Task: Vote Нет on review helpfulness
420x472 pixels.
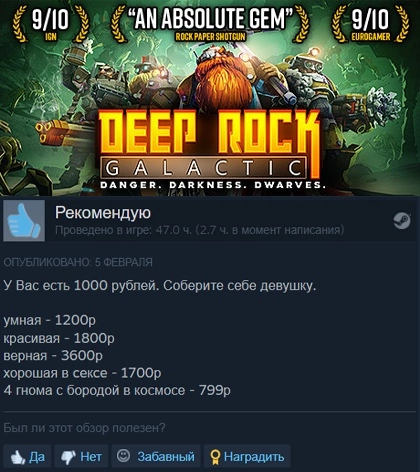Action: pyautogui.click(x=81, y=456)
